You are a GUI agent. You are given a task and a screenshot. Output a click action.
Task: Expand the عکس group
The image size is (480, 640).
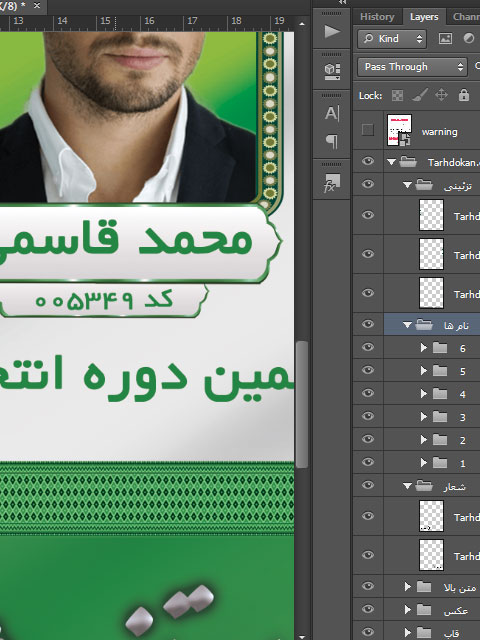[x=407, y=609]
